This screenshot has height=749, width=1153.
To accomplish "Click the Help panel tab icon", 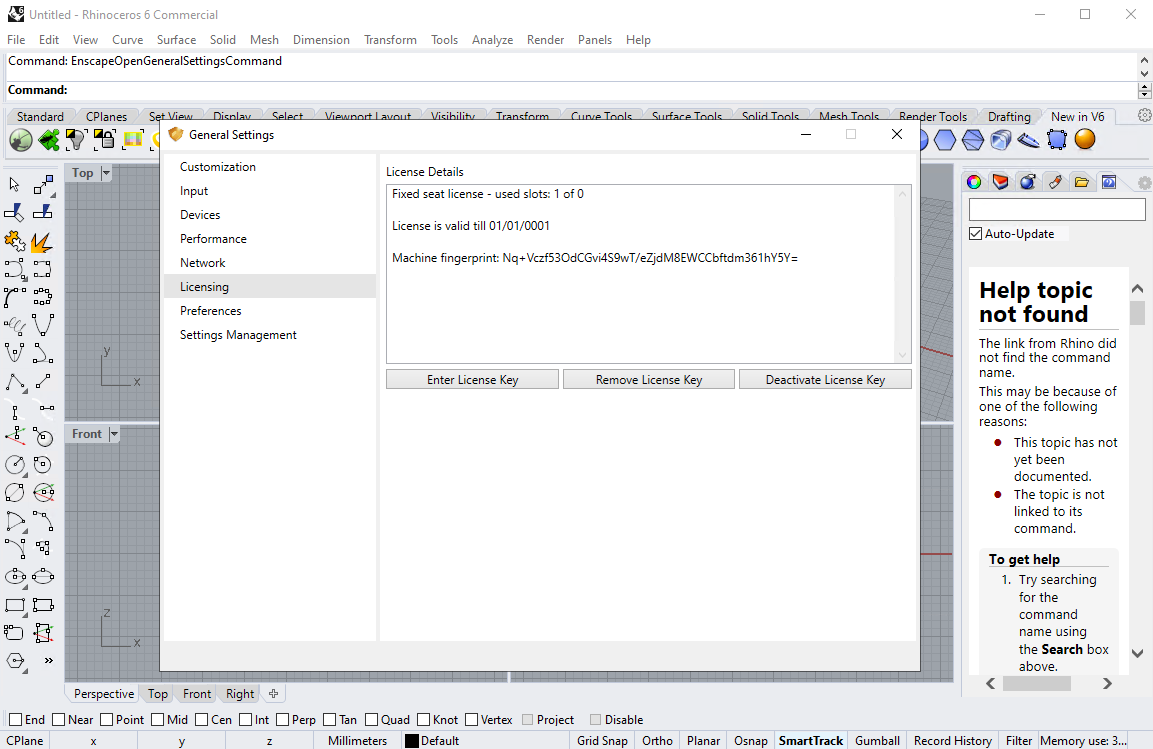I will [x=1108, y=181].
